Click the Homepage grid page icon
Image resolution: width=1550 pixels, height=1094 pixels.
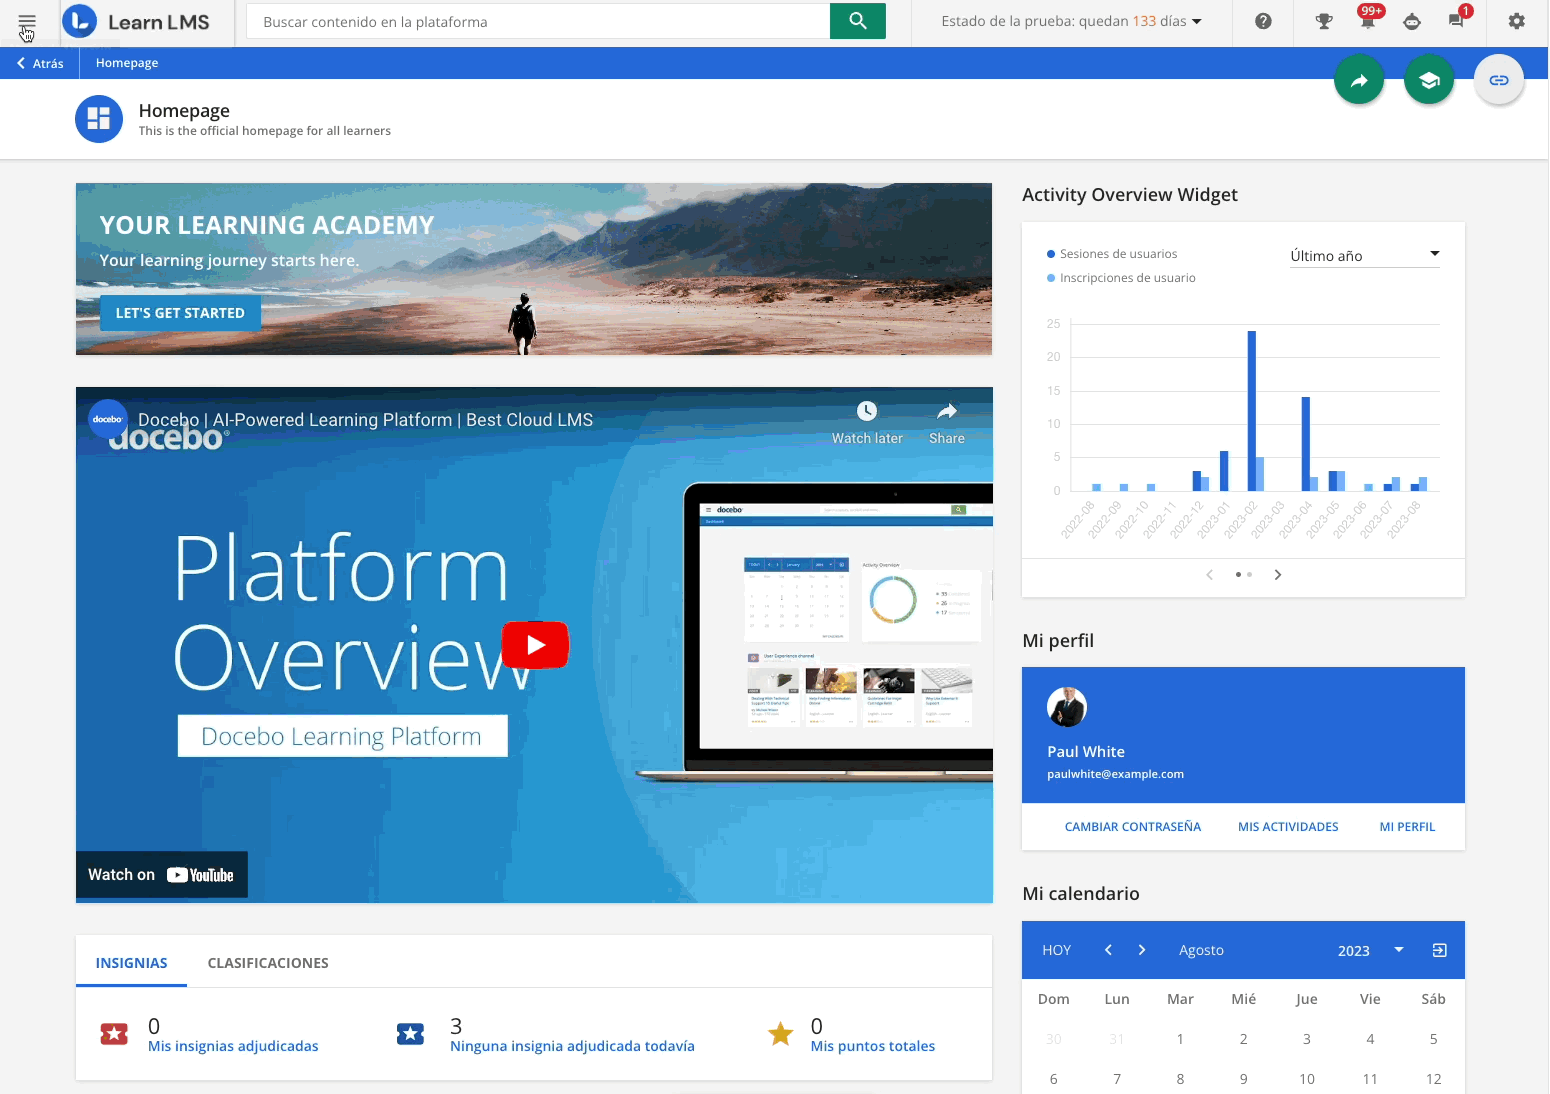point(99,119)
